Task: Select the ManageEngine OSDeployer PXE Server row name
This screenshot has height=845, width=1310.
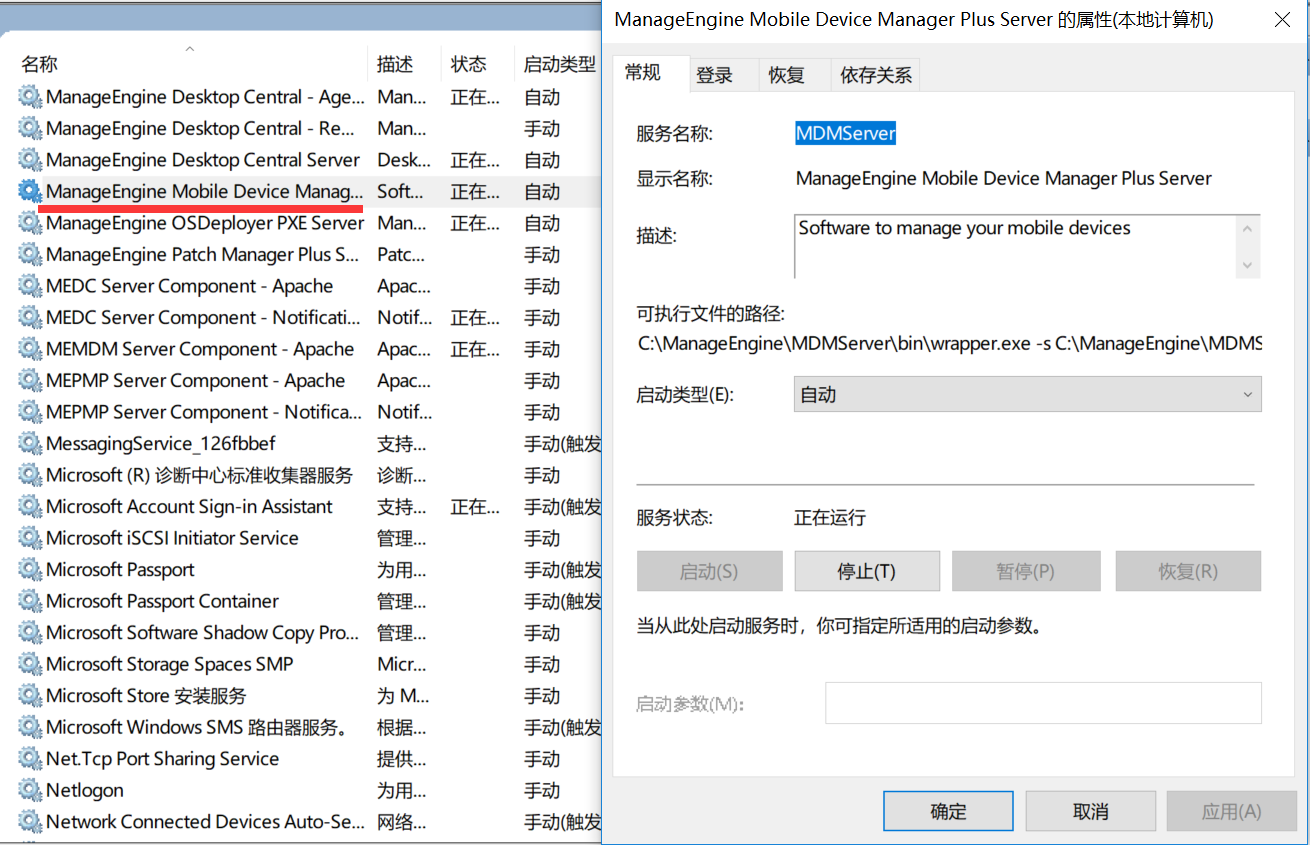Action: [x=205, y=223]
